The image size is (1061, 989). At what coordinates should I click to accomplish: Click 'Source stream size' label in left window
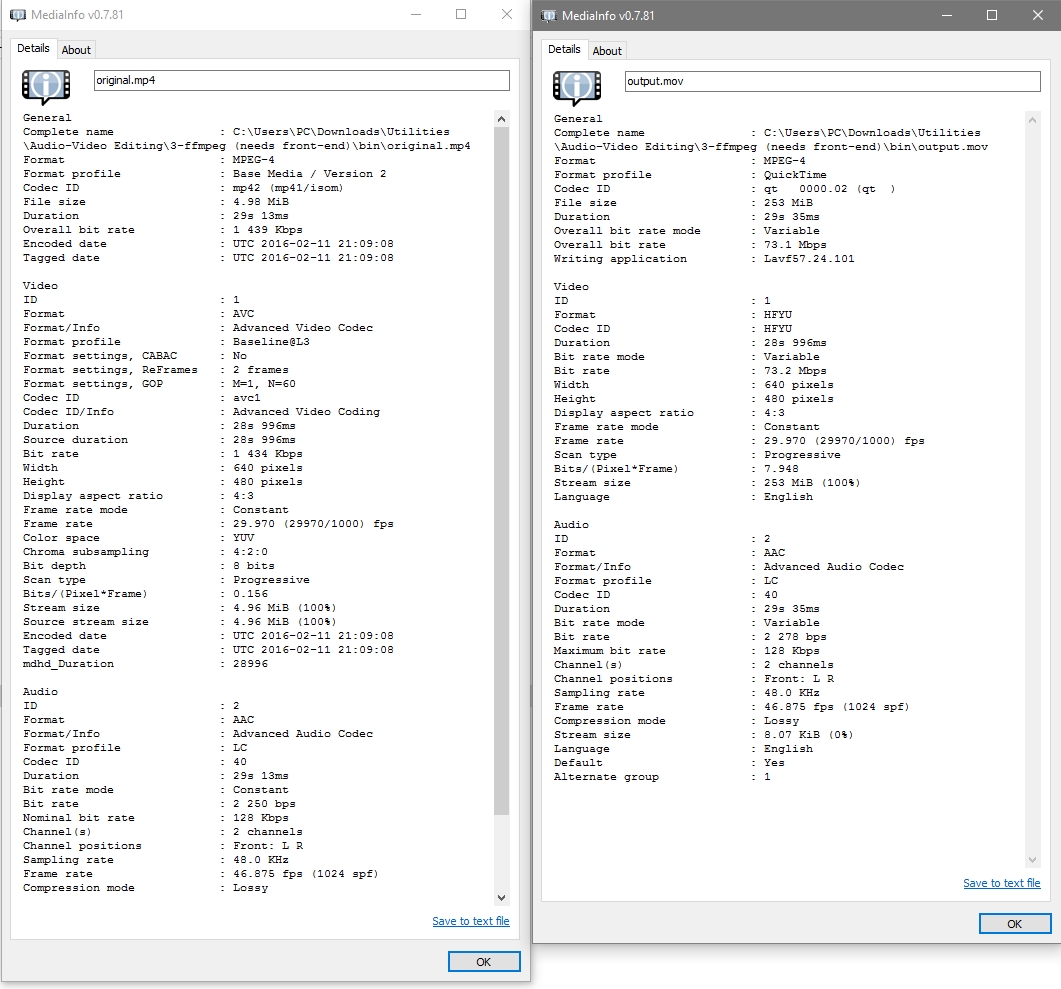86,622
